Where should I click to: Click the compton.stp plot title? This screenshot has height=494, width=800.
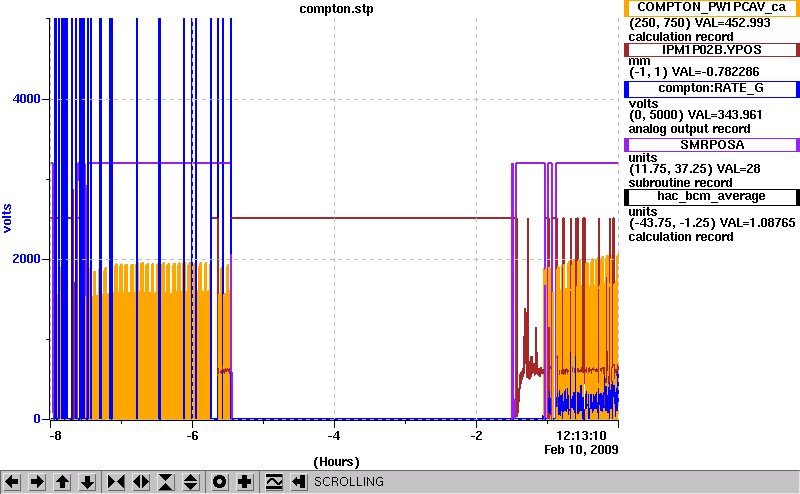336,9
